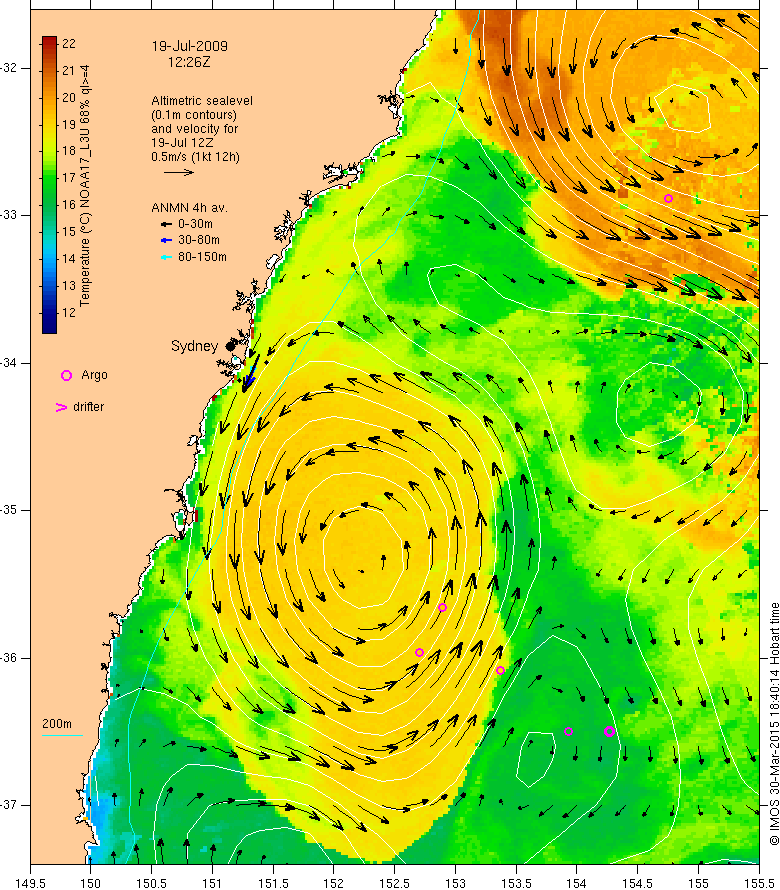This screenshot has height=890, width=780.
Task: Click the 200m depth label
Action: coord(57,724)
